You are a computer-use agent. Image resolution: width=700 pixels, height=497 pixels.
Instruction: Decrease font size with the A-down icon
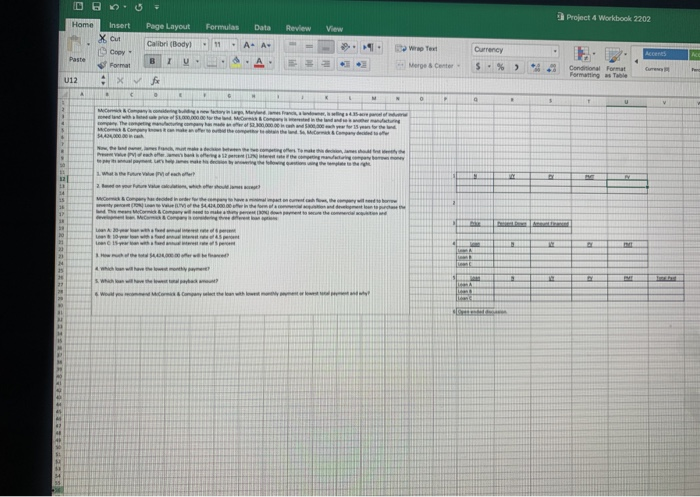[266, 46]
